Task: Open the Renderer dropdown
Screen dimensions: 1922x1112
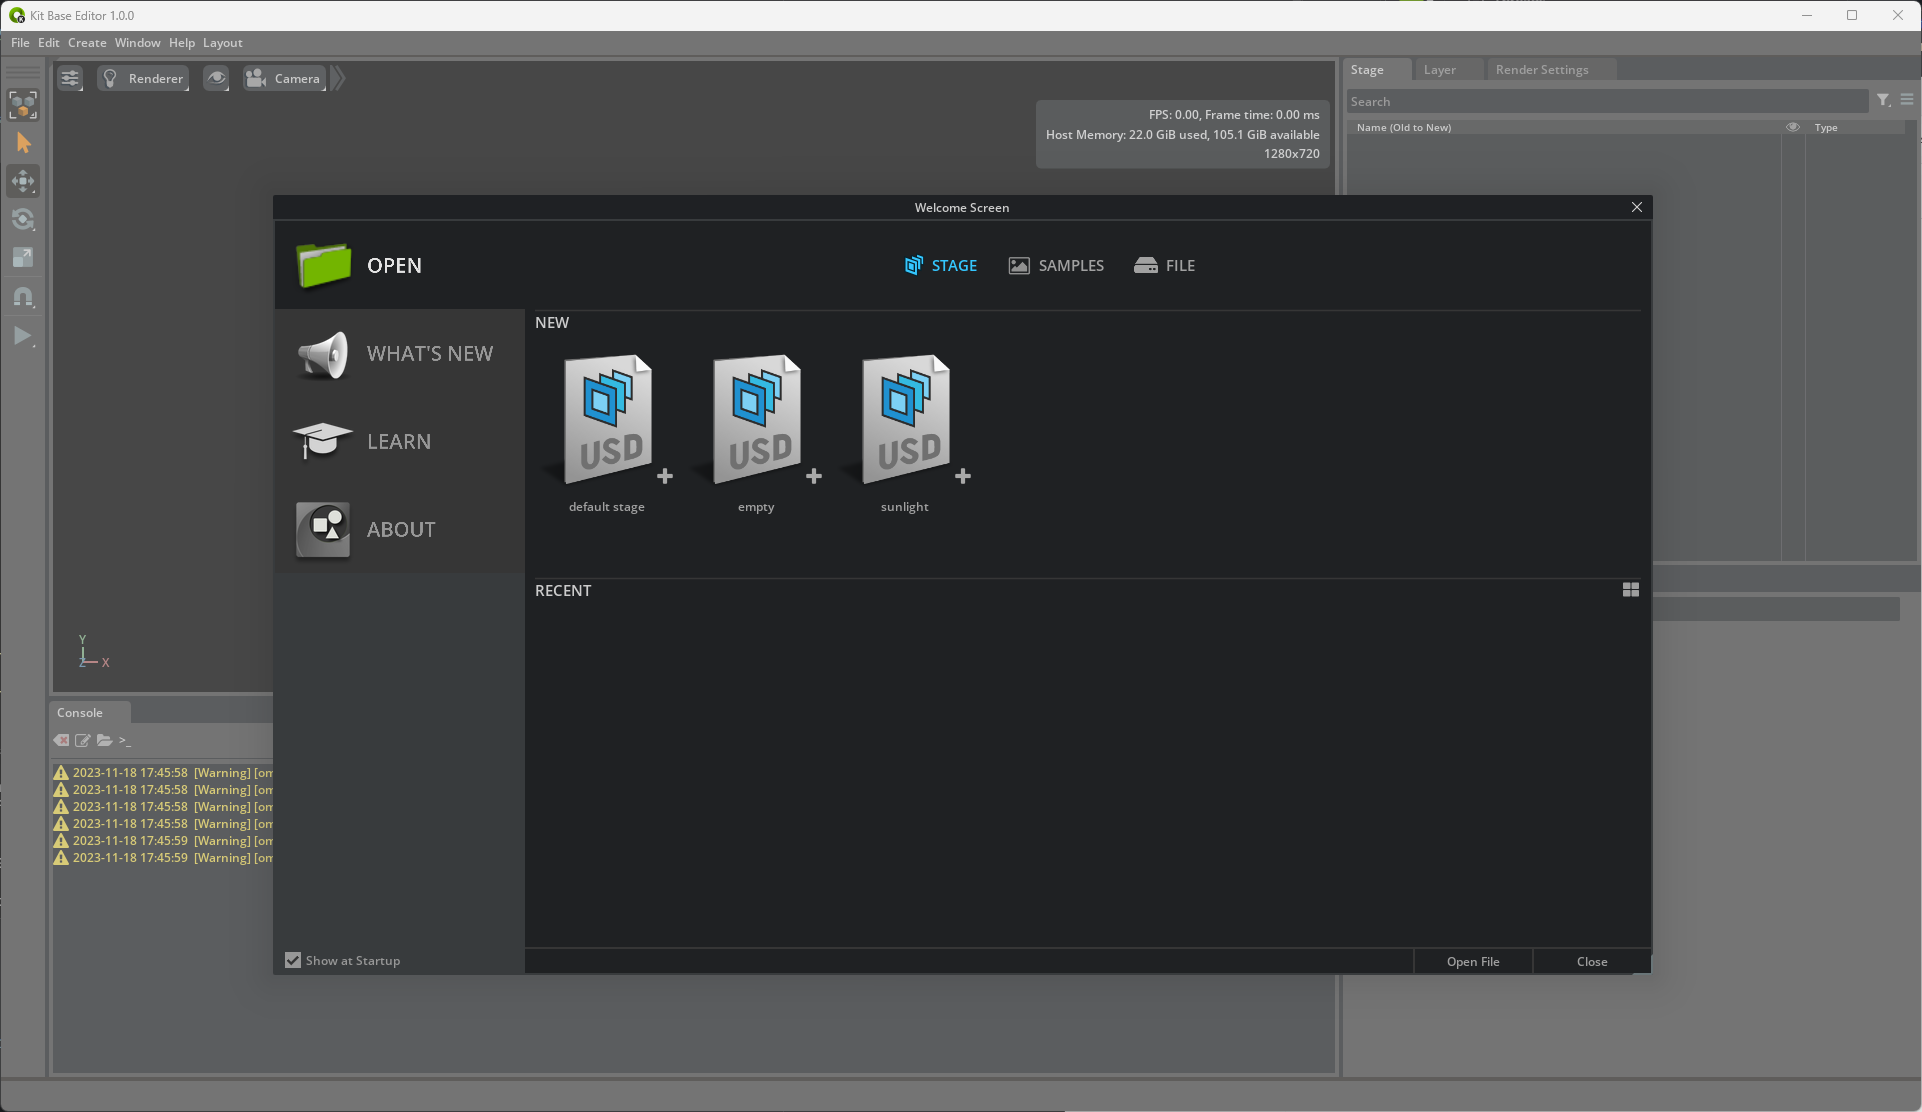Action: (144, 78)
